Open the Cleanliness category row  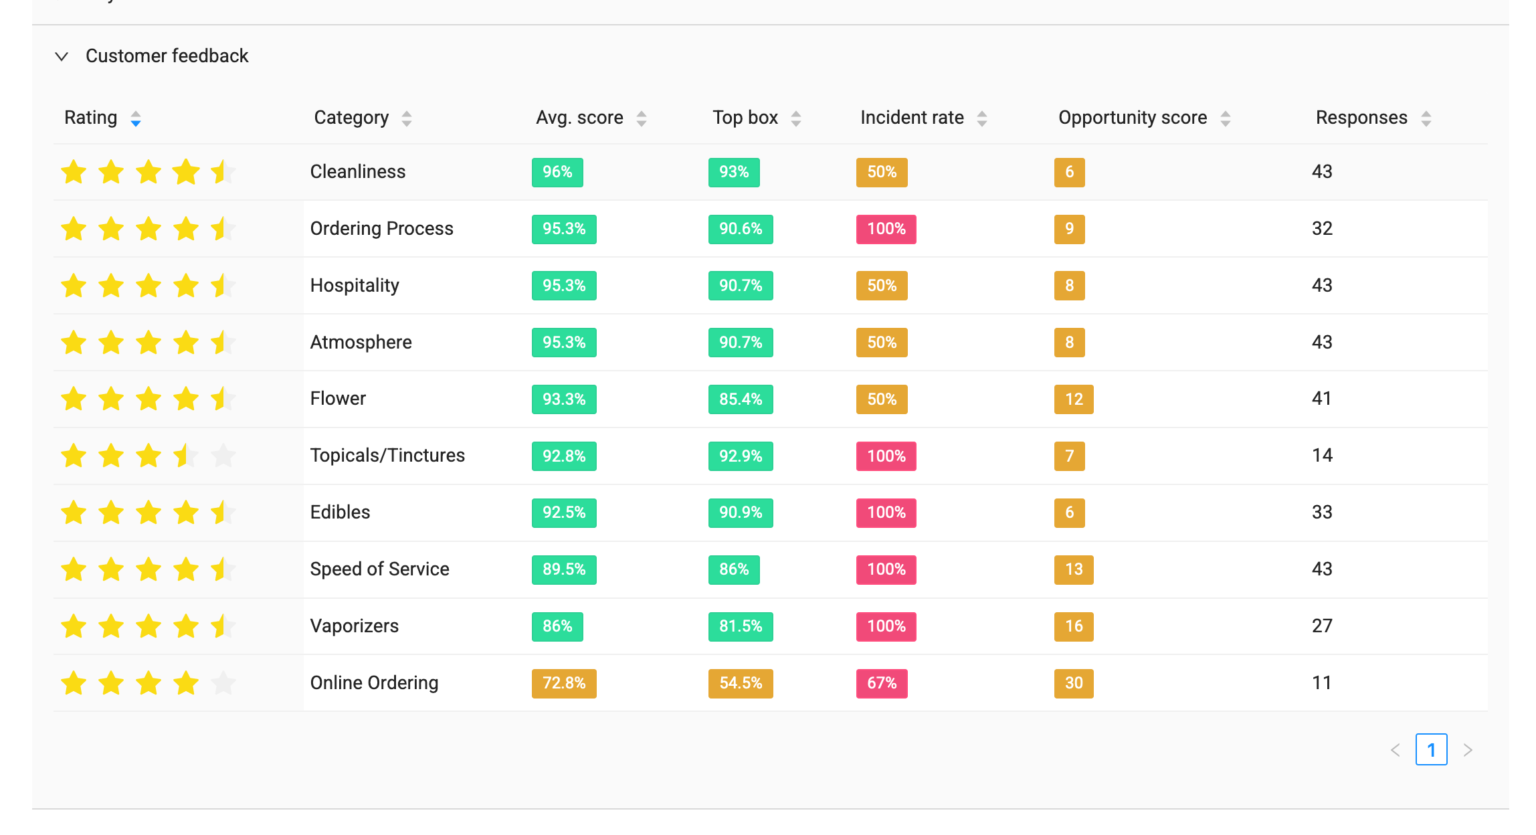[x=357, y=172]
